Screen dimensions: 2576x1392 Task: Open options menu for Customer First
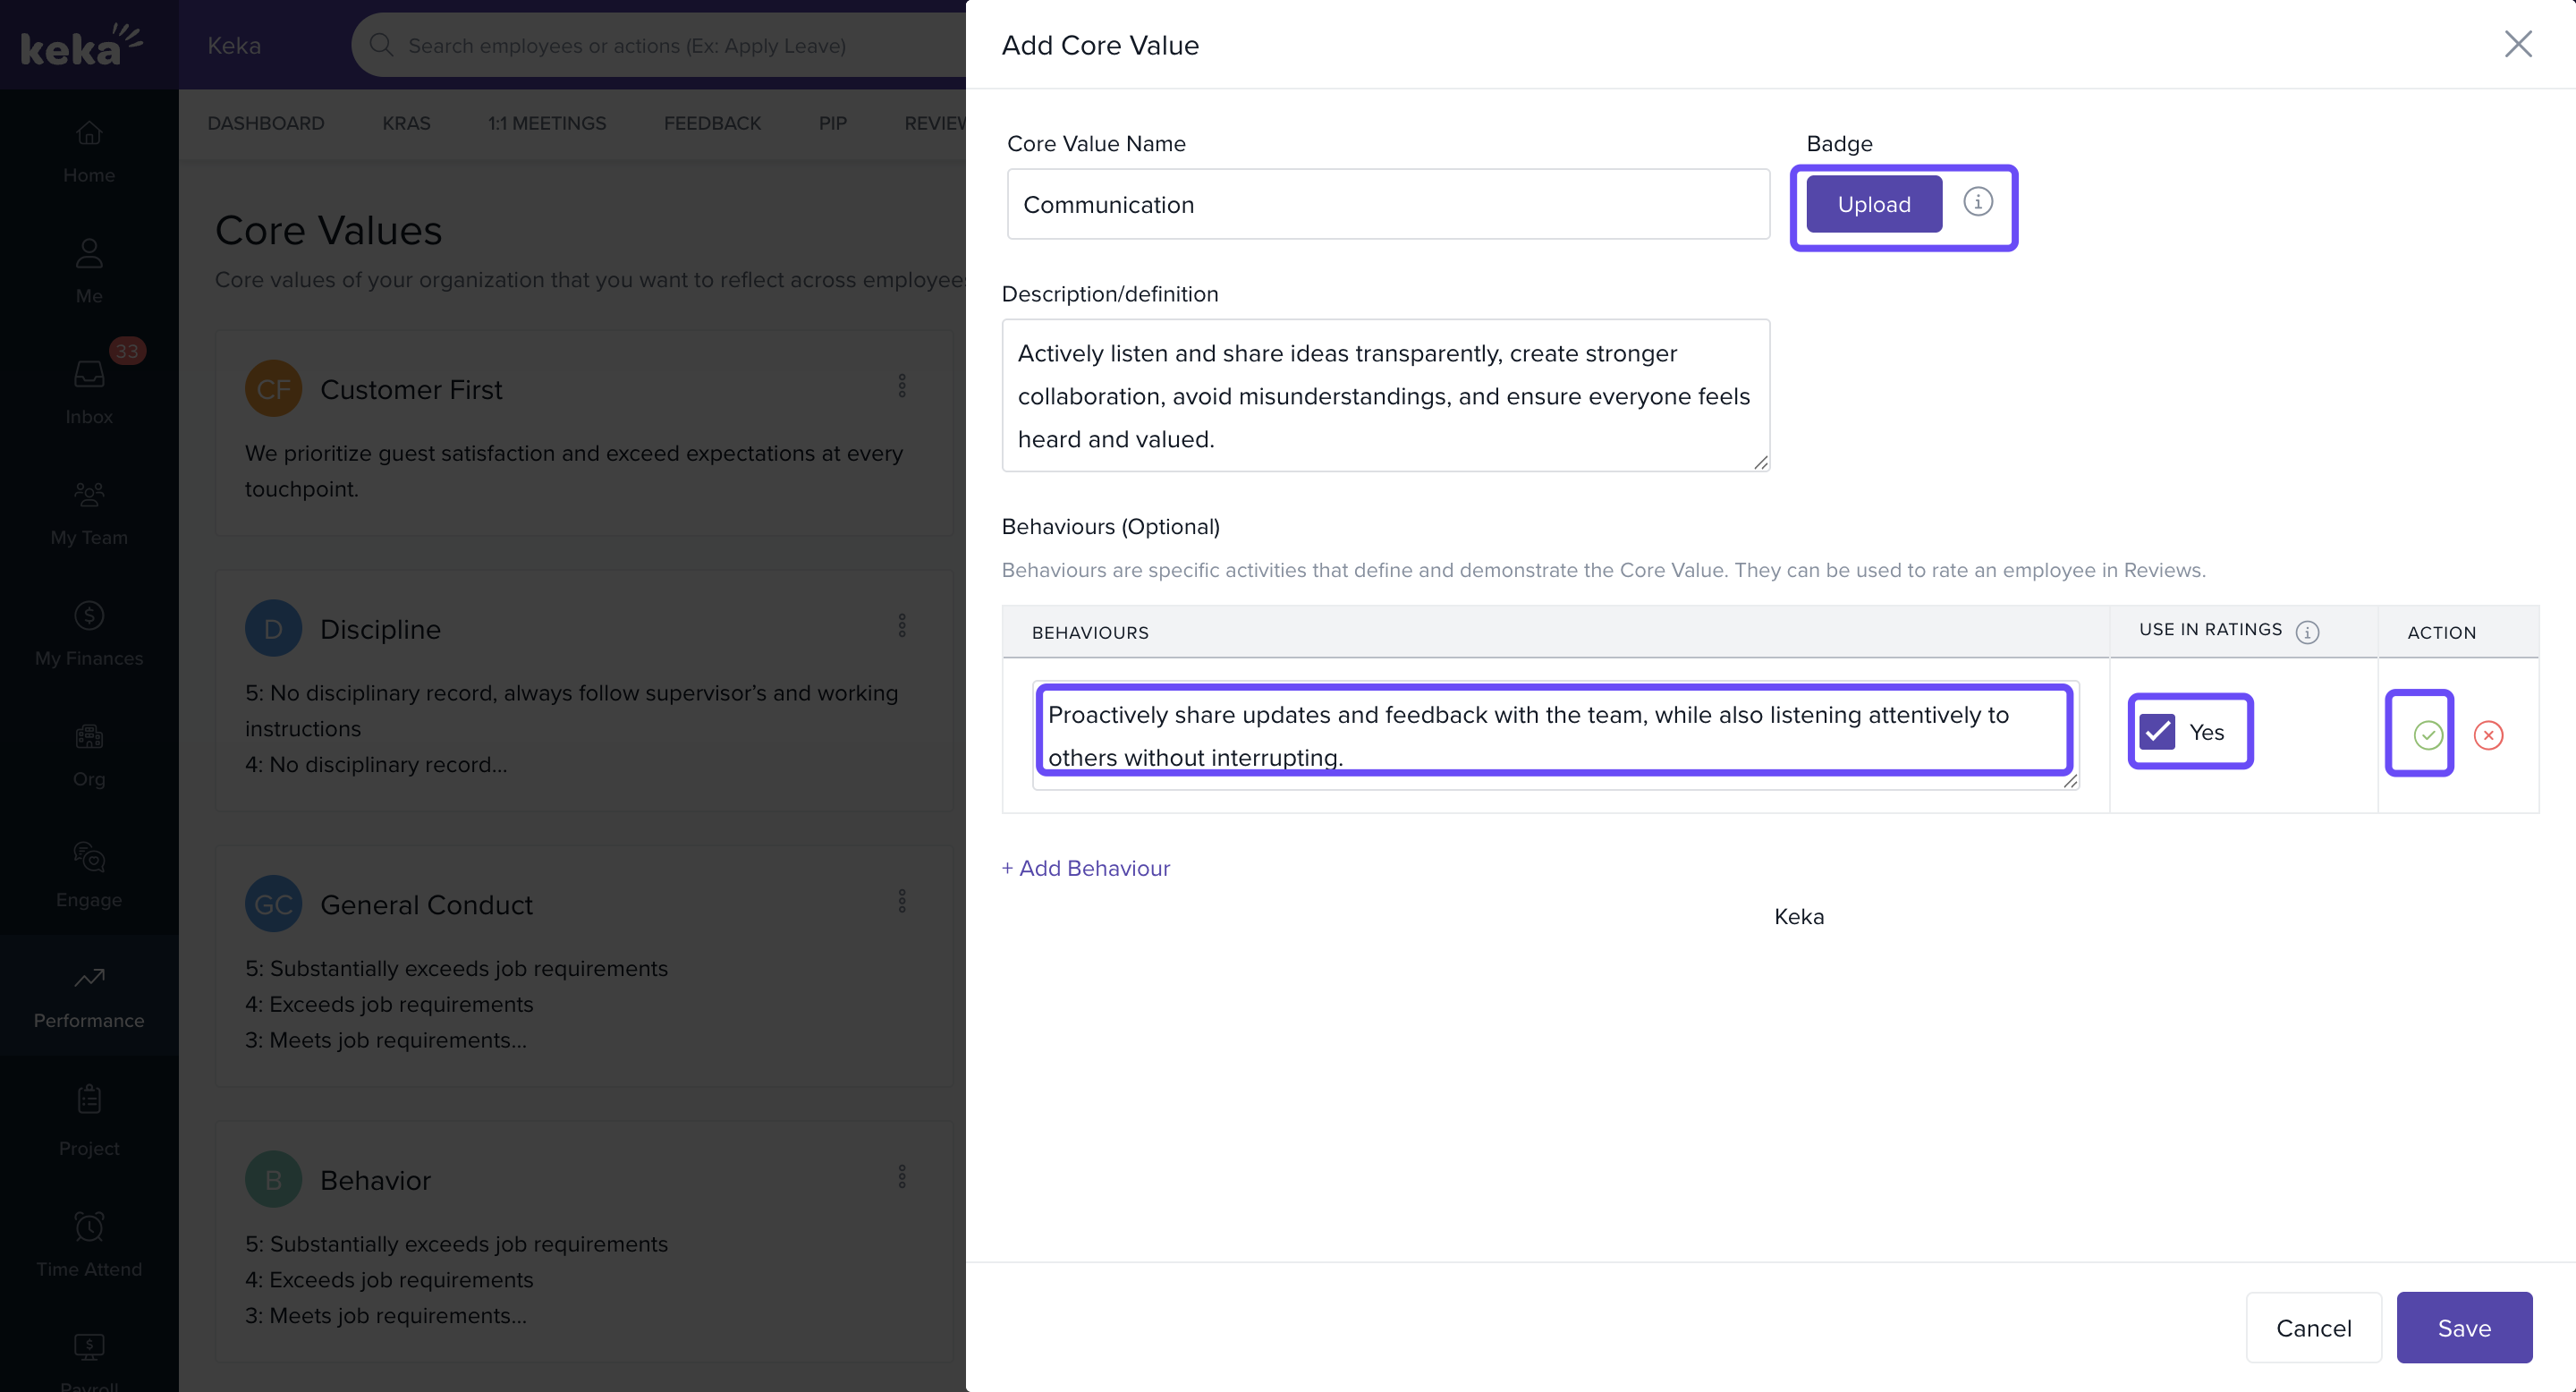(x=902, y=386)
